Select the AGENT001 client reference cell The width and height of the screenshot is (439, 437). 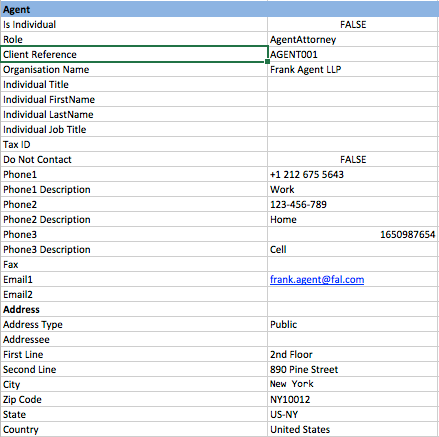pyautogui.click(x=353, y=54)
